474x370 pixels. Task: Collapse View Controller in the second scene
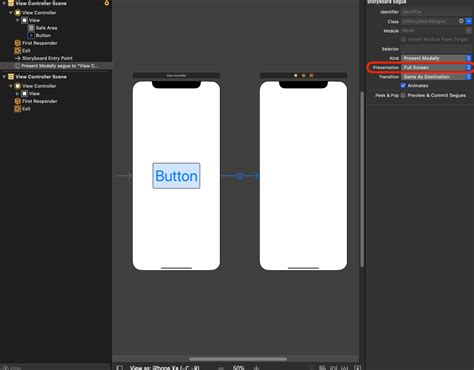click(x=11, y=86)
